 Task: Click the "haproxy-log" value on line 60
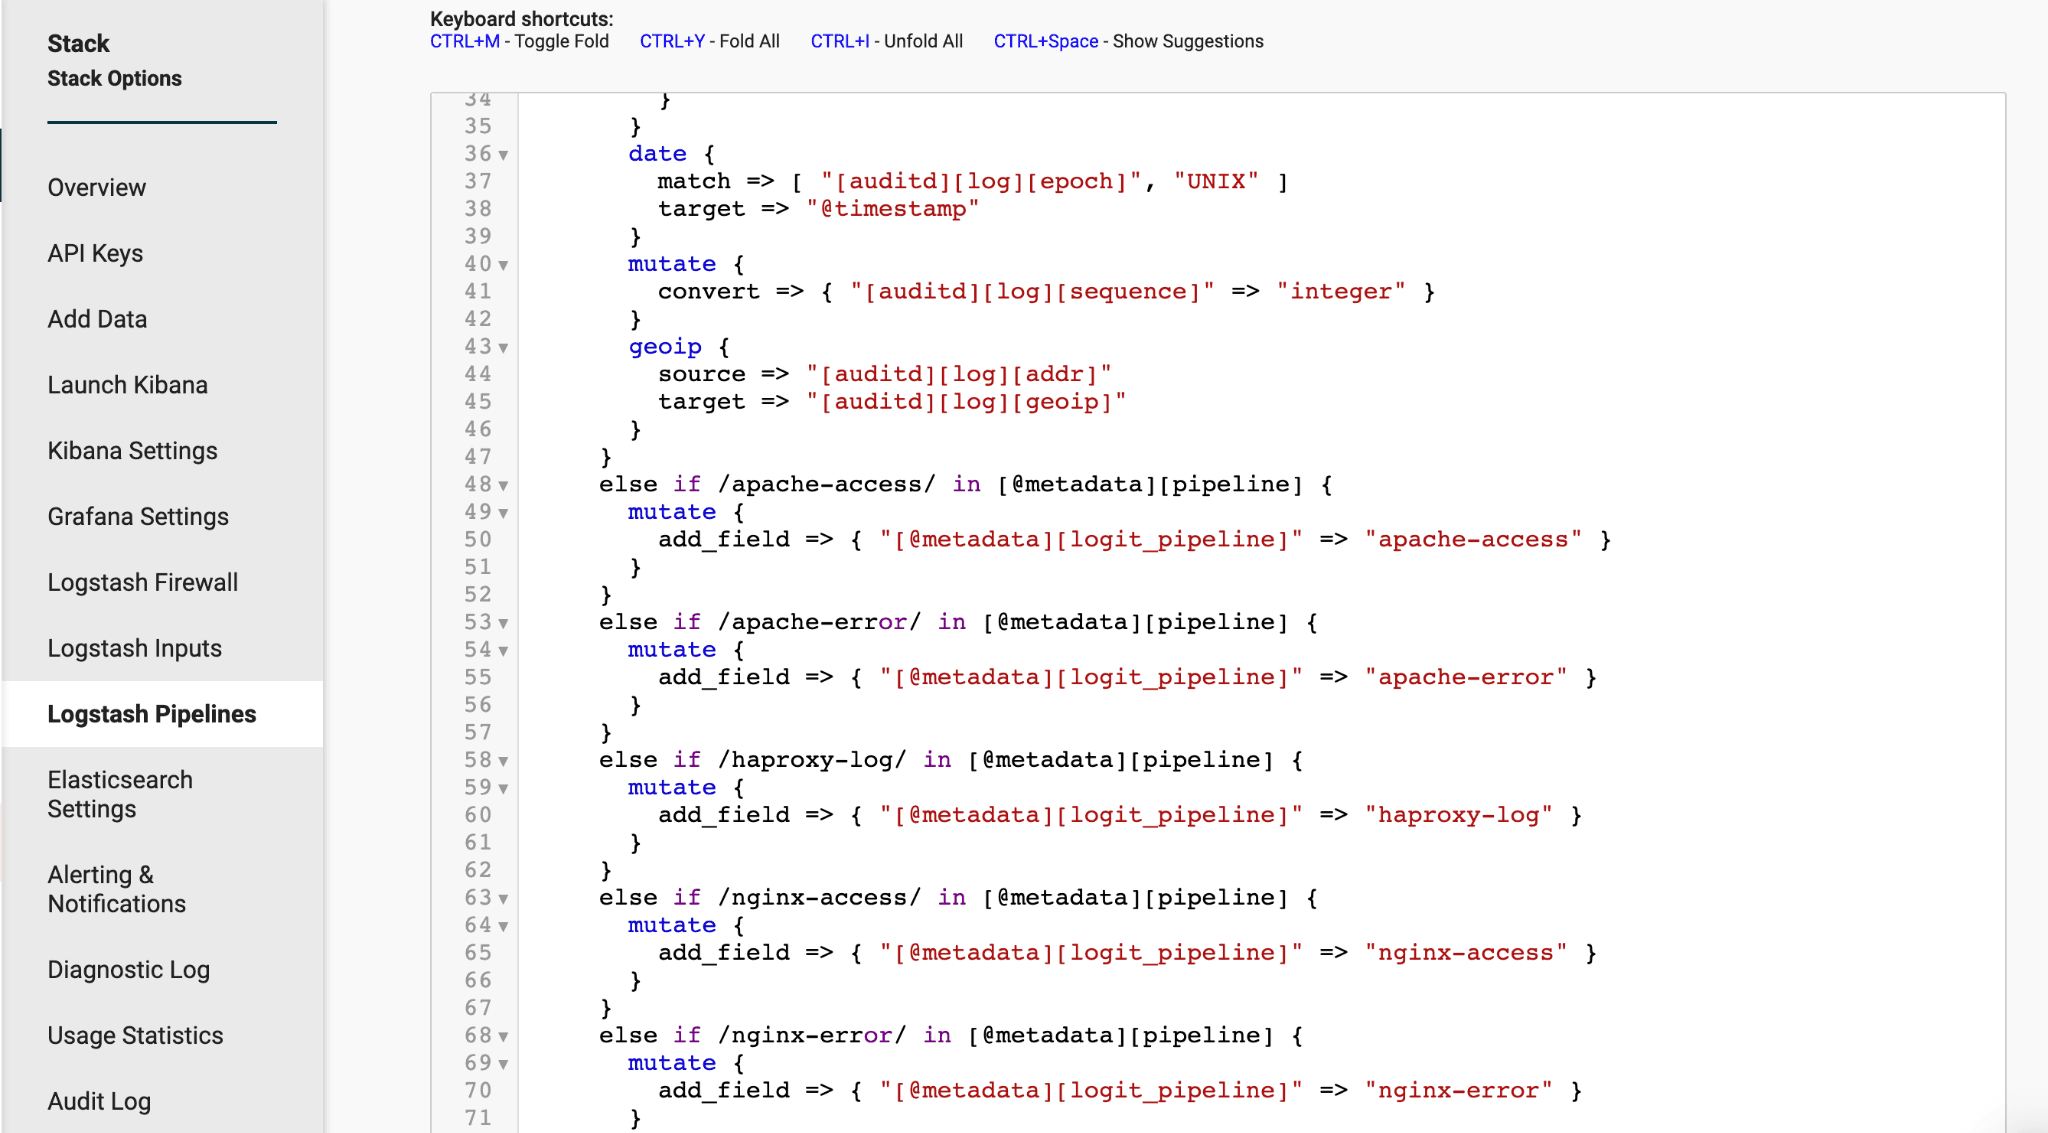1459,816
